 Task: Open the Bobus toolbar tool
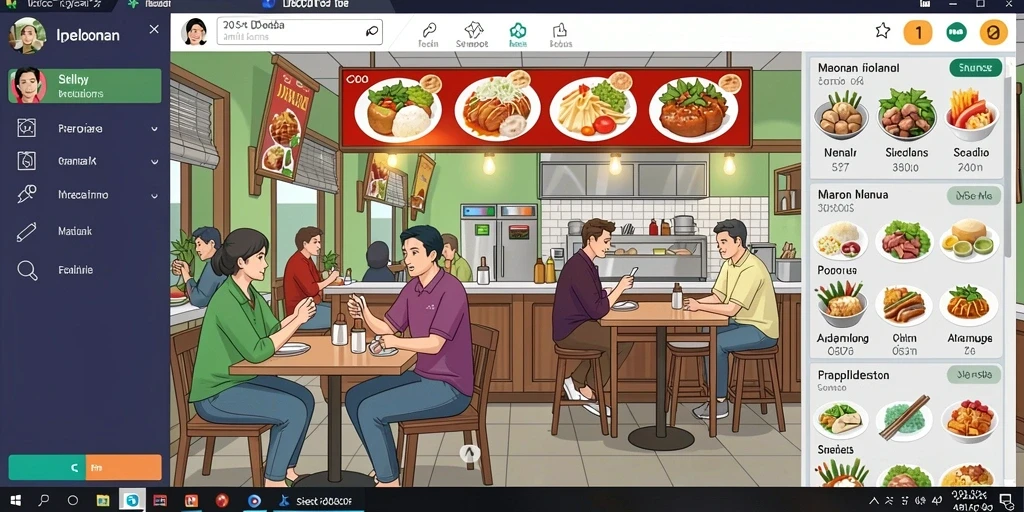[x=560, y=36]
